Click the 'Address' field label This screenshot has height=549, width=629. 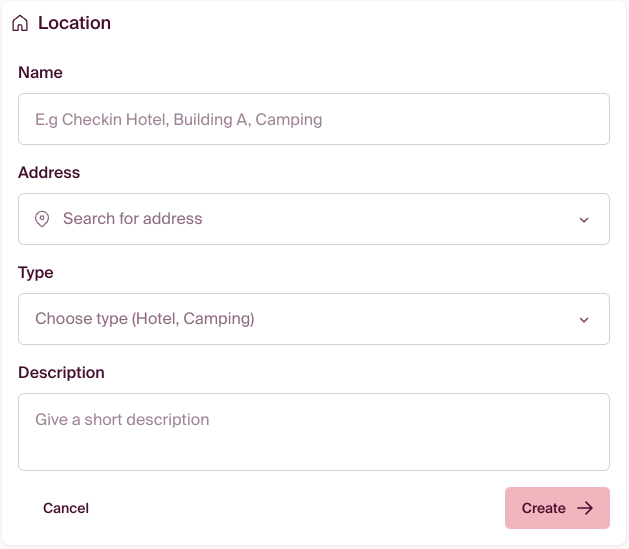coord(49,173)
